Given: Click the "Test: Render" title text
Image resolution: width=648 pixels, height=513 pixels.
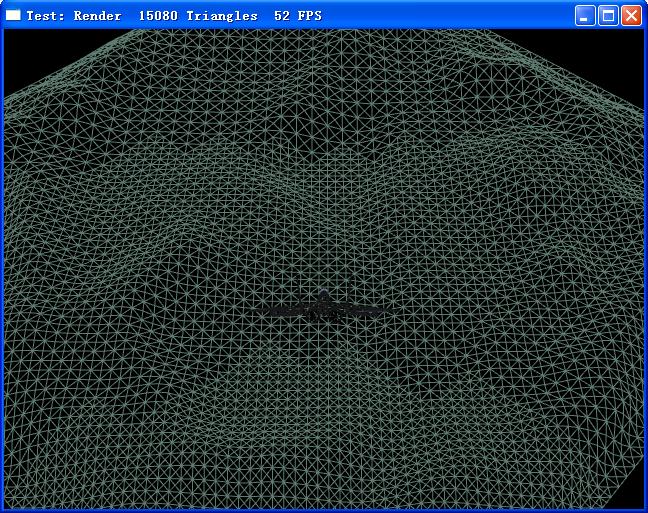Looking at the screenshot, I should [x=73, y=16].
